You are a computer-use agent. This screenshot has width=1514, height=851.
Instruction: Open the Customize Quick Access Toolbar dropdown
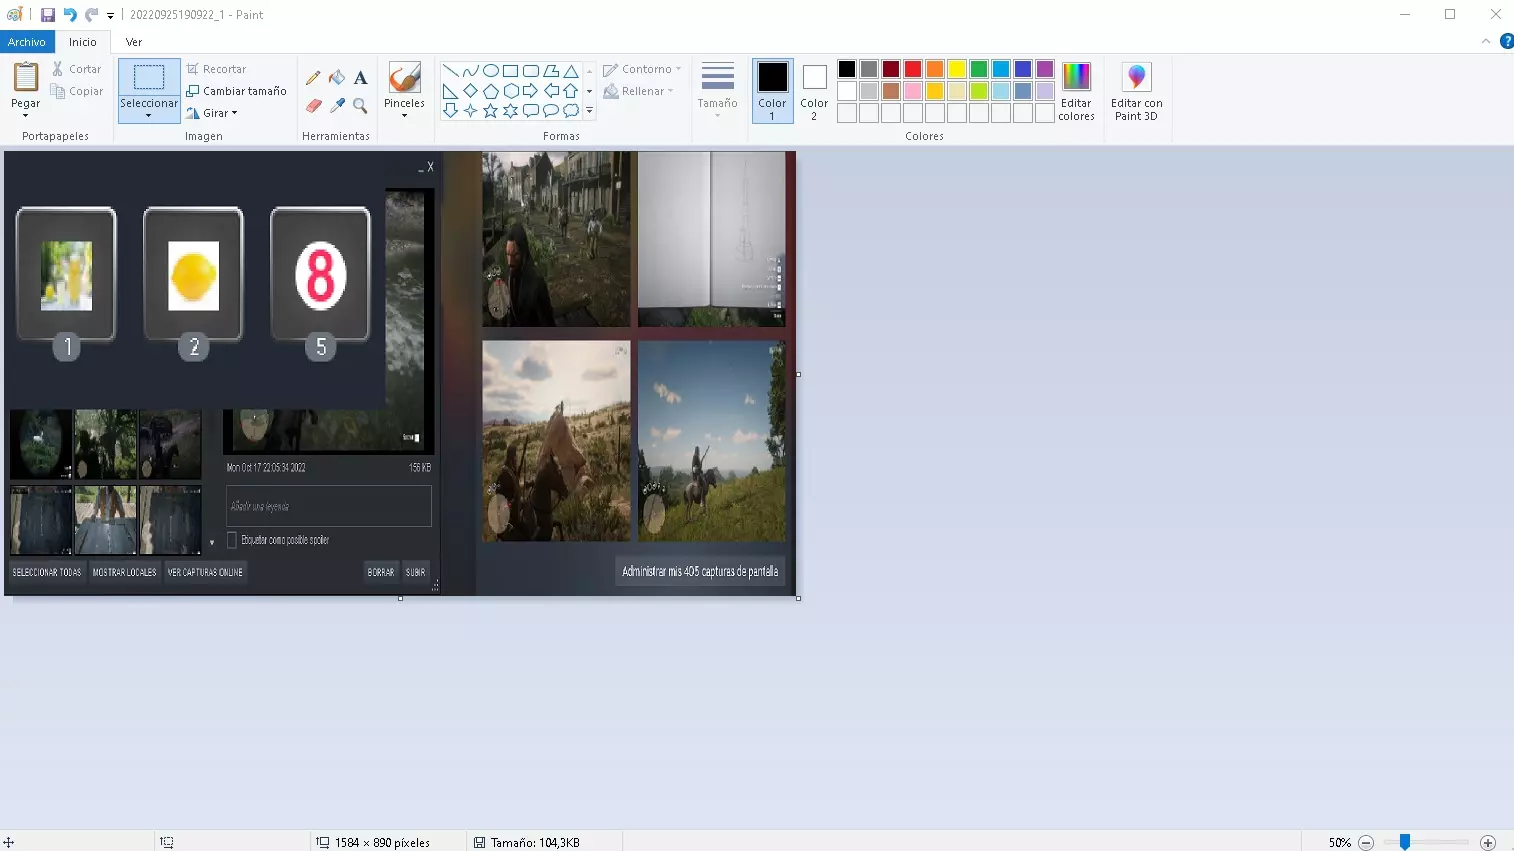pos(110,15)
